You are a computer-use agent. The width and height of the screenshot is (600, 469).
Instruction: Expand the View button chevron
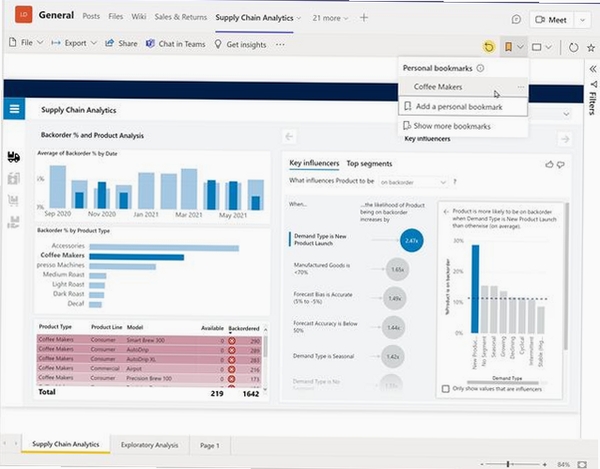point(548,47)
